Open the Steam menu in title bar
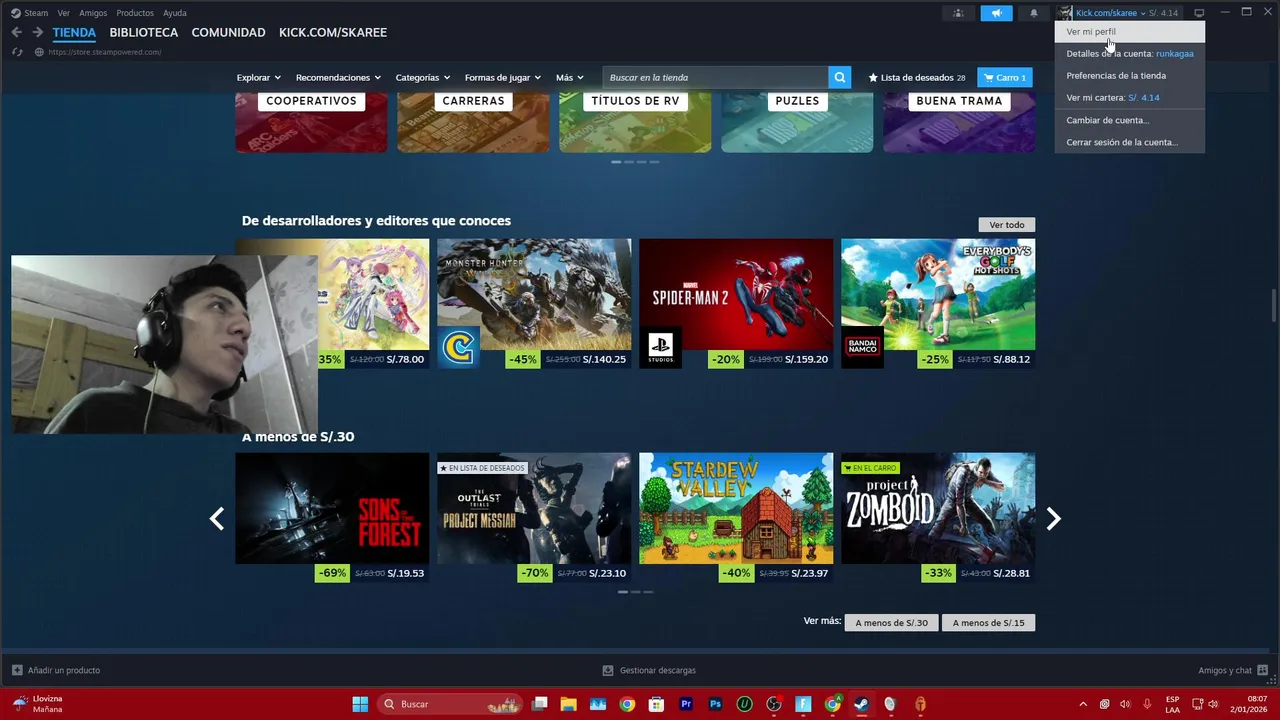The width and height of the screenshot is (1280, 720). [30, 13]
